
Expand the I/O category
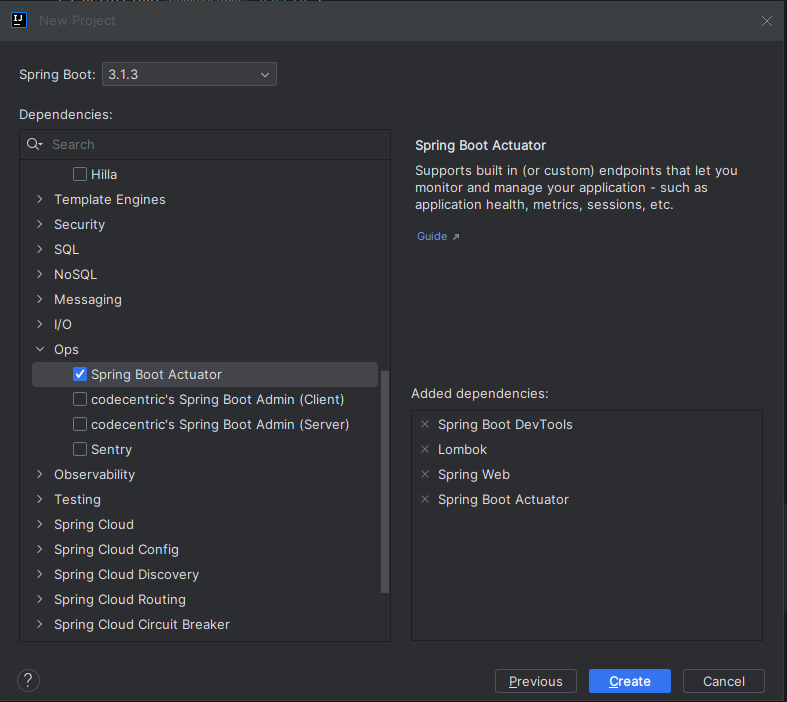click(x=40, y=324)
